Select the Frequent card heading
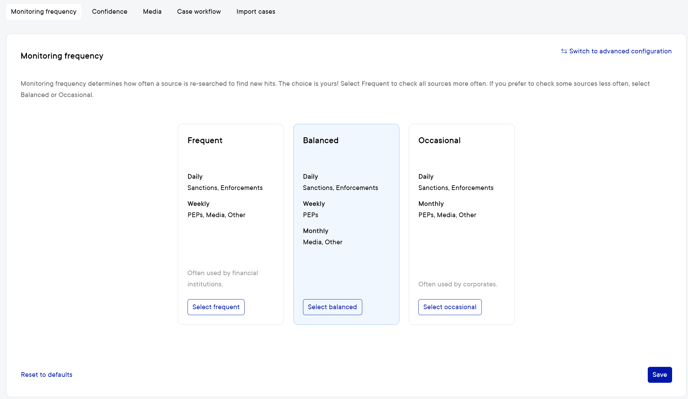 (x=205, y=140)
